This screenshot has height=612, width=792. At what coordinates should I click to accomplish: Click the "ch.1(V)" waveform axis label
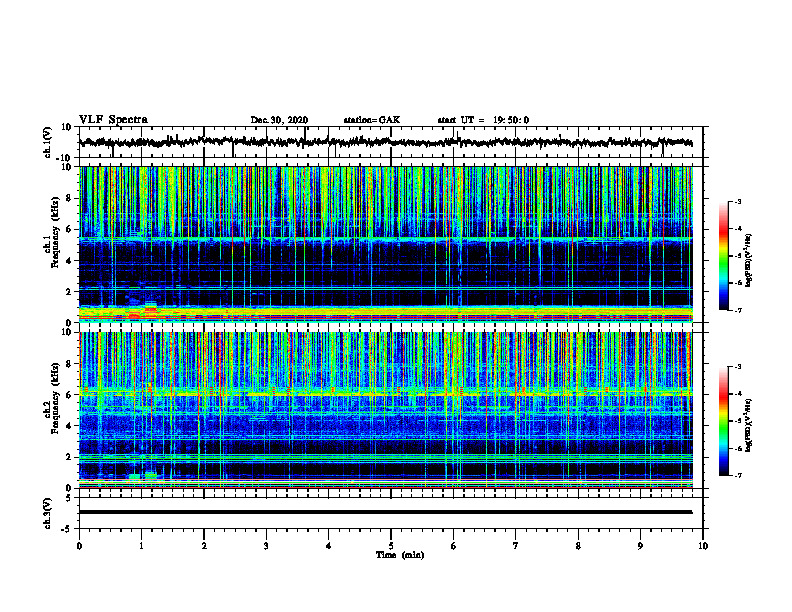[x=48, y=142]
